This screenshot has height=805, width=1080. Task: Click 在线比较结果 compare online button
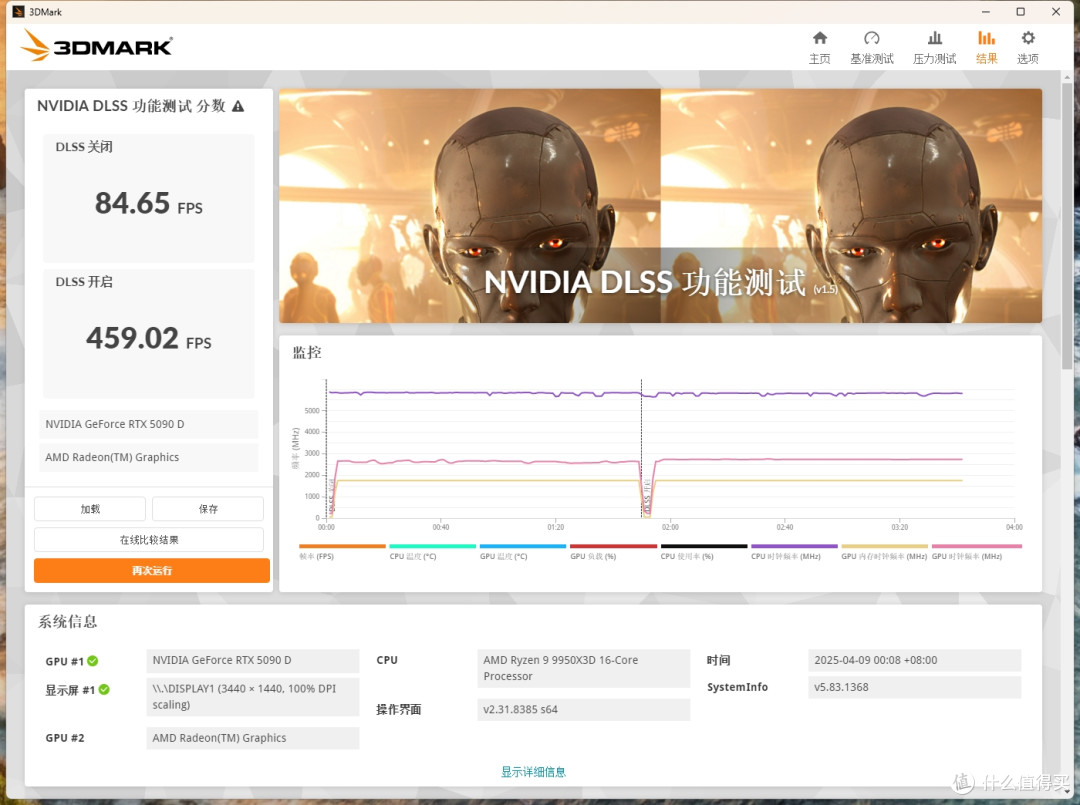[x=149, y=540]
